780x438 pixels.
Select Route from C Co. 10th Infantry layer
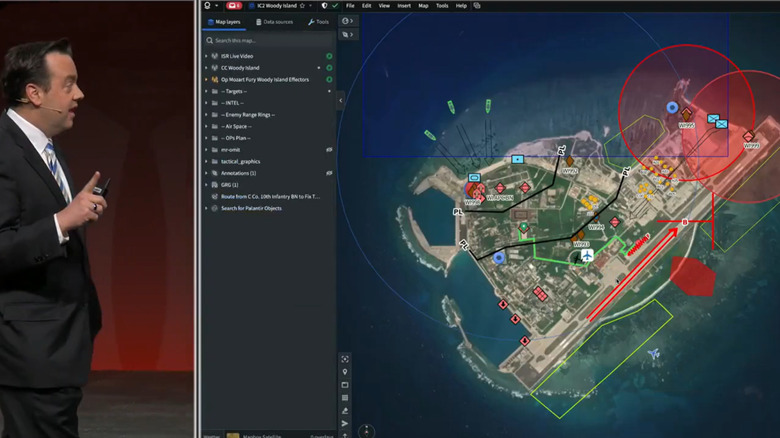pos(270,197)
